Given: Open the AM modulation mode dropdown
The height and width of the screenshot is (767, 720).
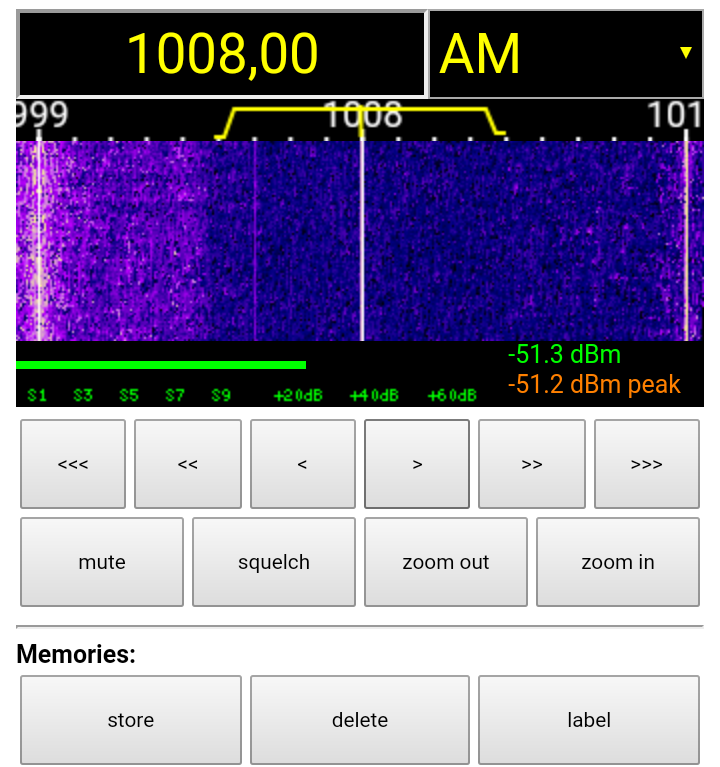Looking at the screenshot, I should pyautogui.click(x=565, y=54).
